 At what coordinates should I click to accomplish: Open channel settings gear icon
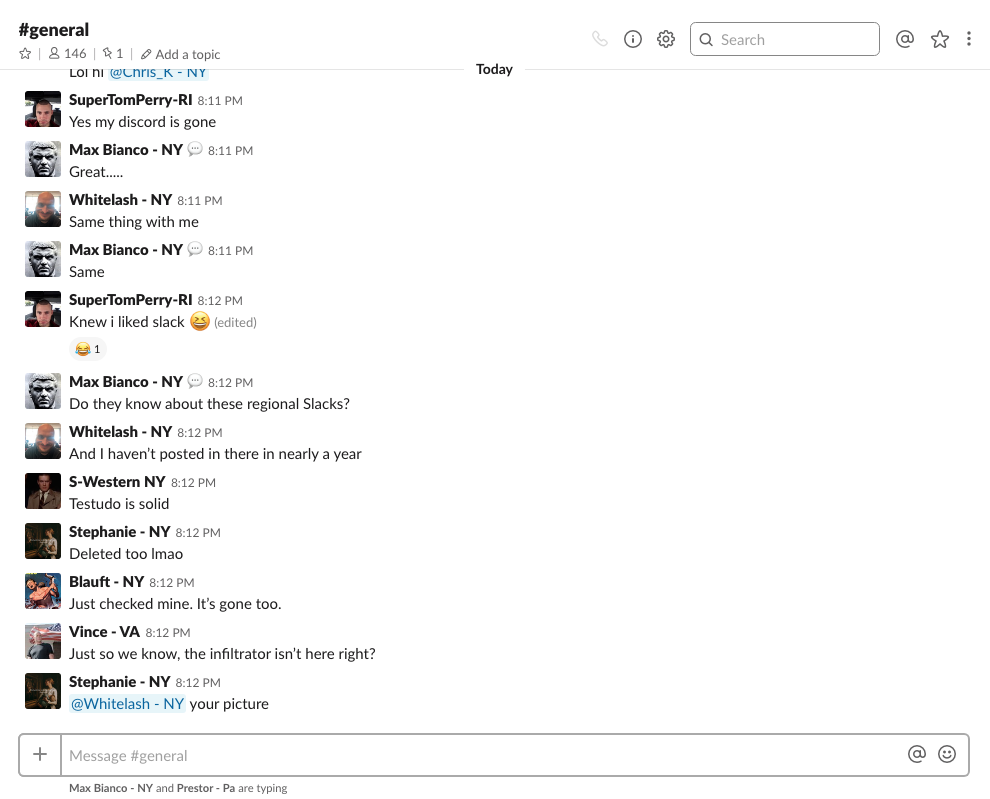point(666,39)
